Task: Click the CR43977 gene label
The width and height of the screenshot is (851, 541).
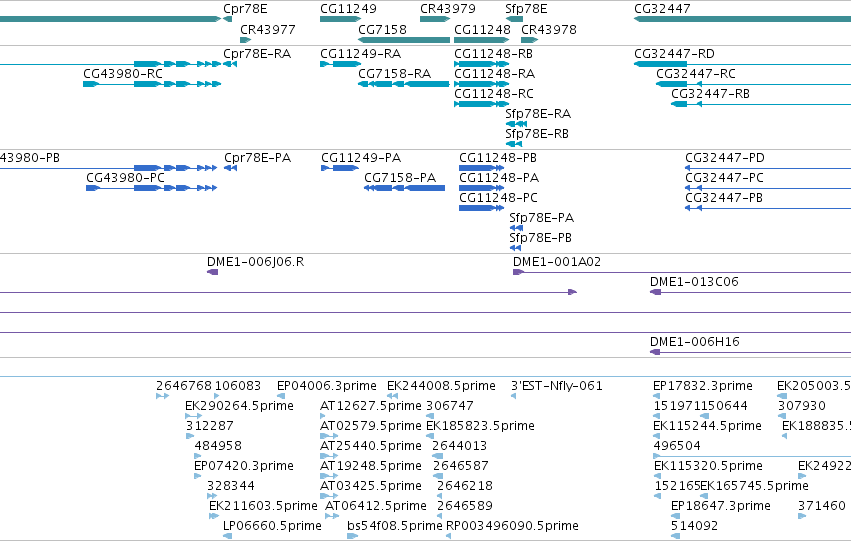Action: pyautogui.click(x=268, y=29)
